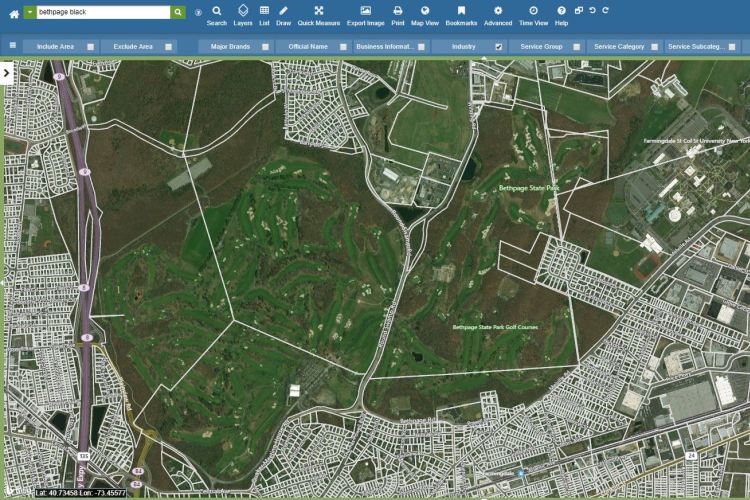The image size is (750, 500).
Task: Submit search with green magnifier button
Action: coord(178,12)
